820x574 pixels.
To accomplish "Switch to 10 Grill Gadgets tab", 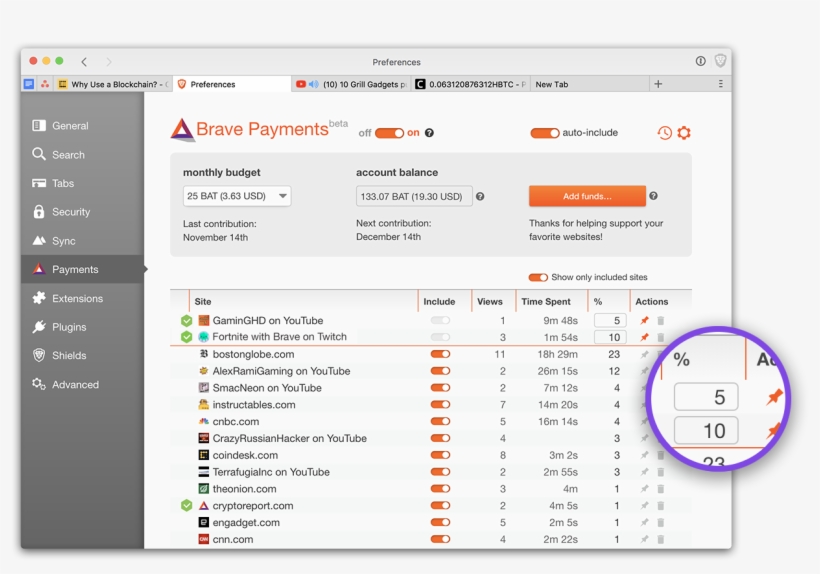I will click(x=351, y=84).
